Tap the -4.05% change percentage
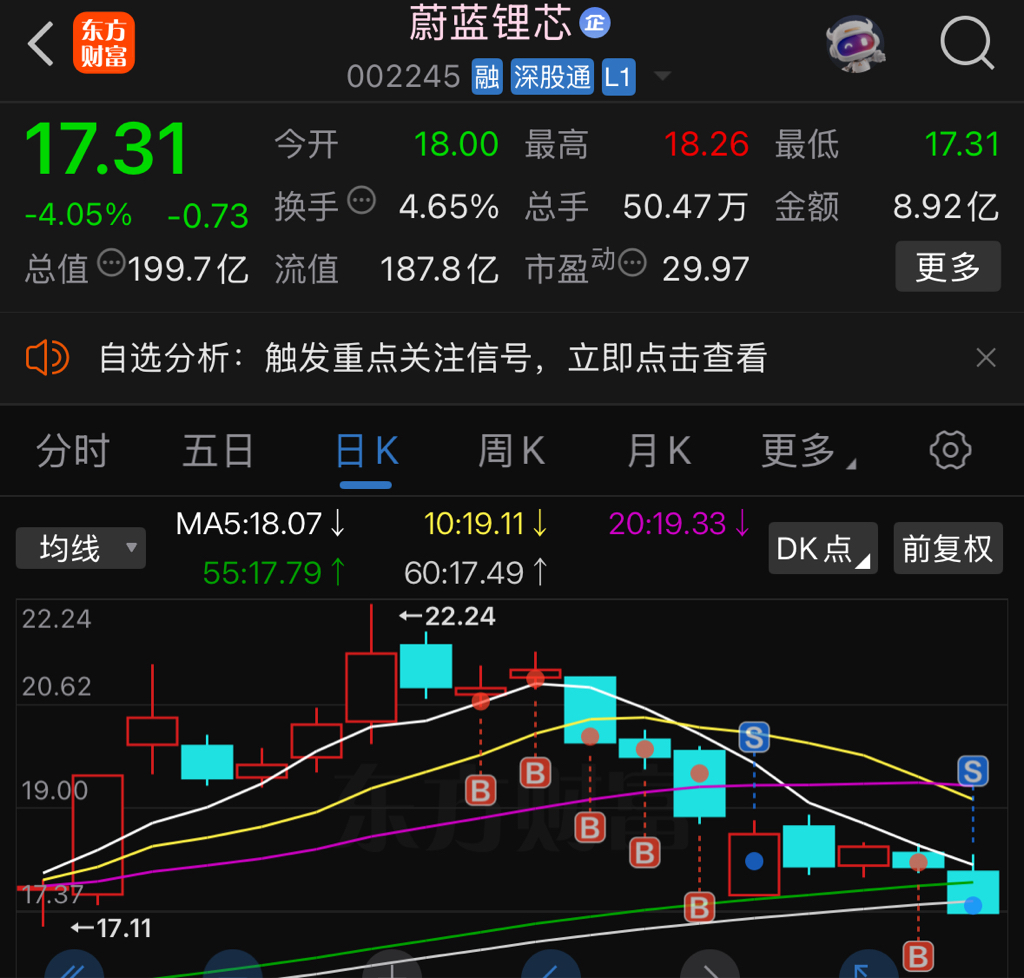The width and height of the screenshot is (1024, 978). (78, 215)
